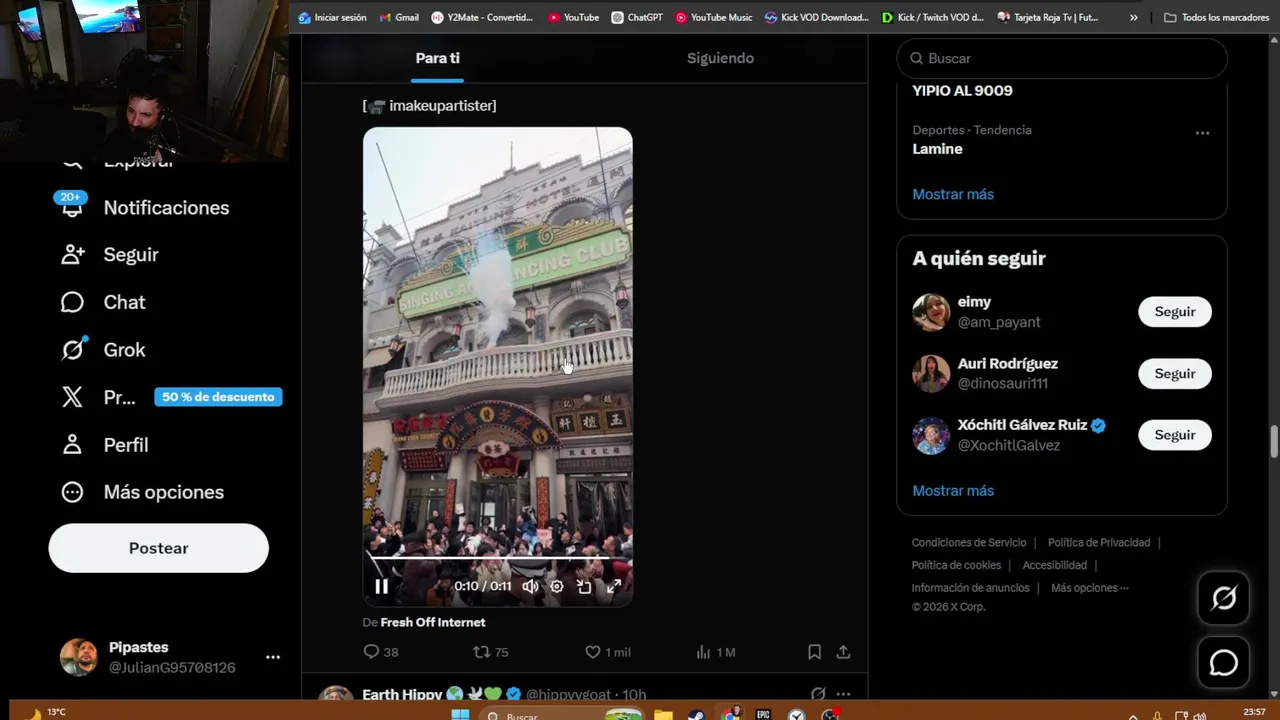Open Condiciones de Servicio link
The height and width of the screenshot is (720, 1280).
pyautogui.click(x=969, y=543)
